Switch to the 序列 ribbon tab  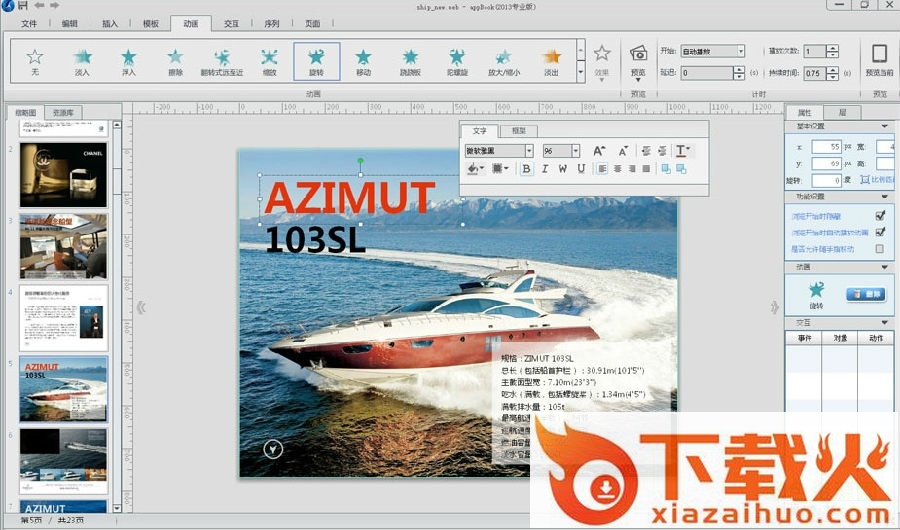(271, 24)
